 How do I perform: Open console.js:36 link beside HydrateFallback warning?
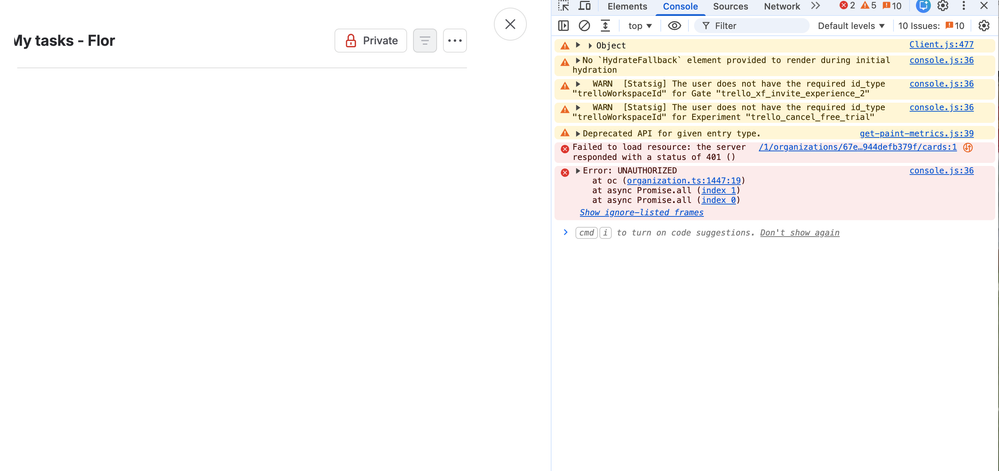click(942, 60)
